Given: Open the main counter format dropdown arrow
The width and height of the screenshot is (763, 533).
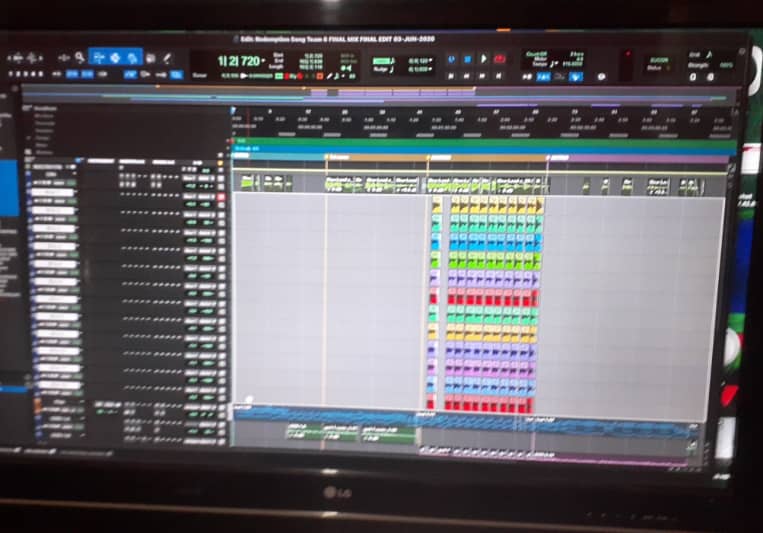Looking at the screenshot, I should coord(263,61).
